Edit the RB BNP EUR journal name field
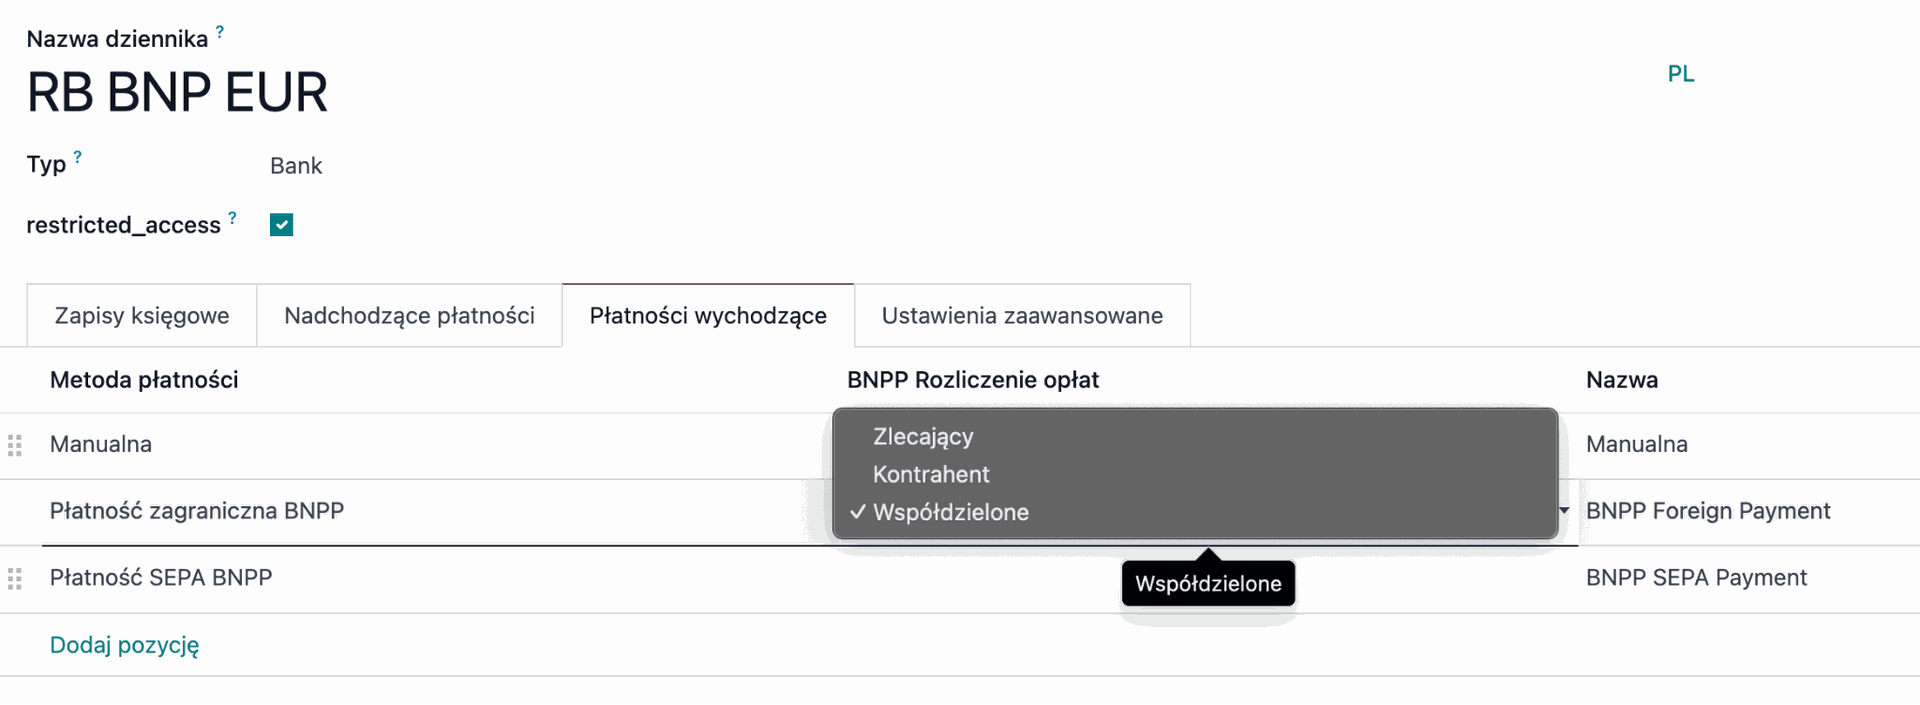This screenshot has width=1920, height=705. tap(177, 92)
